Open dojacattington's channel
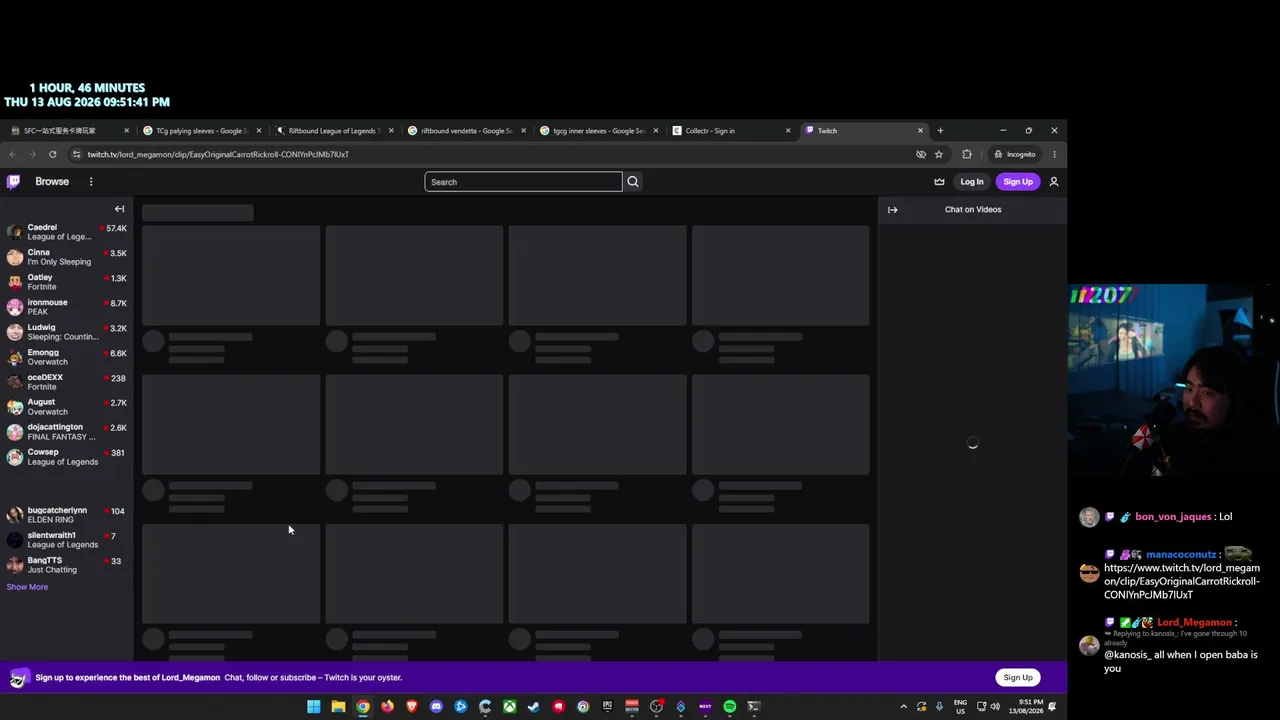The height and width of the screenshot is (720, 1280). (x=66, y=432)
